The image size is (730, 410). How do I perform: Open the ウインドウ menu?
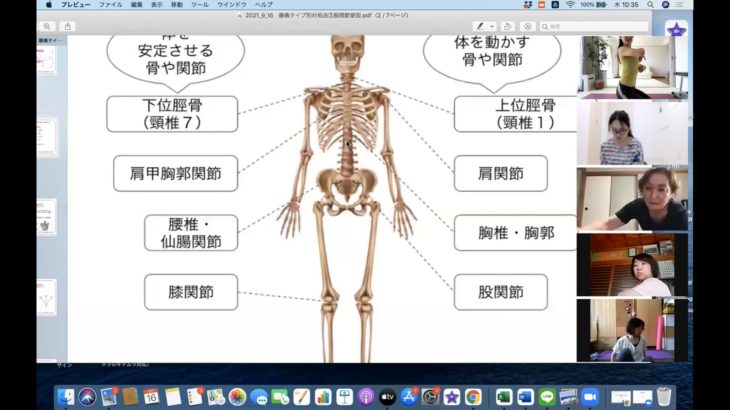[x=231, y=5]
